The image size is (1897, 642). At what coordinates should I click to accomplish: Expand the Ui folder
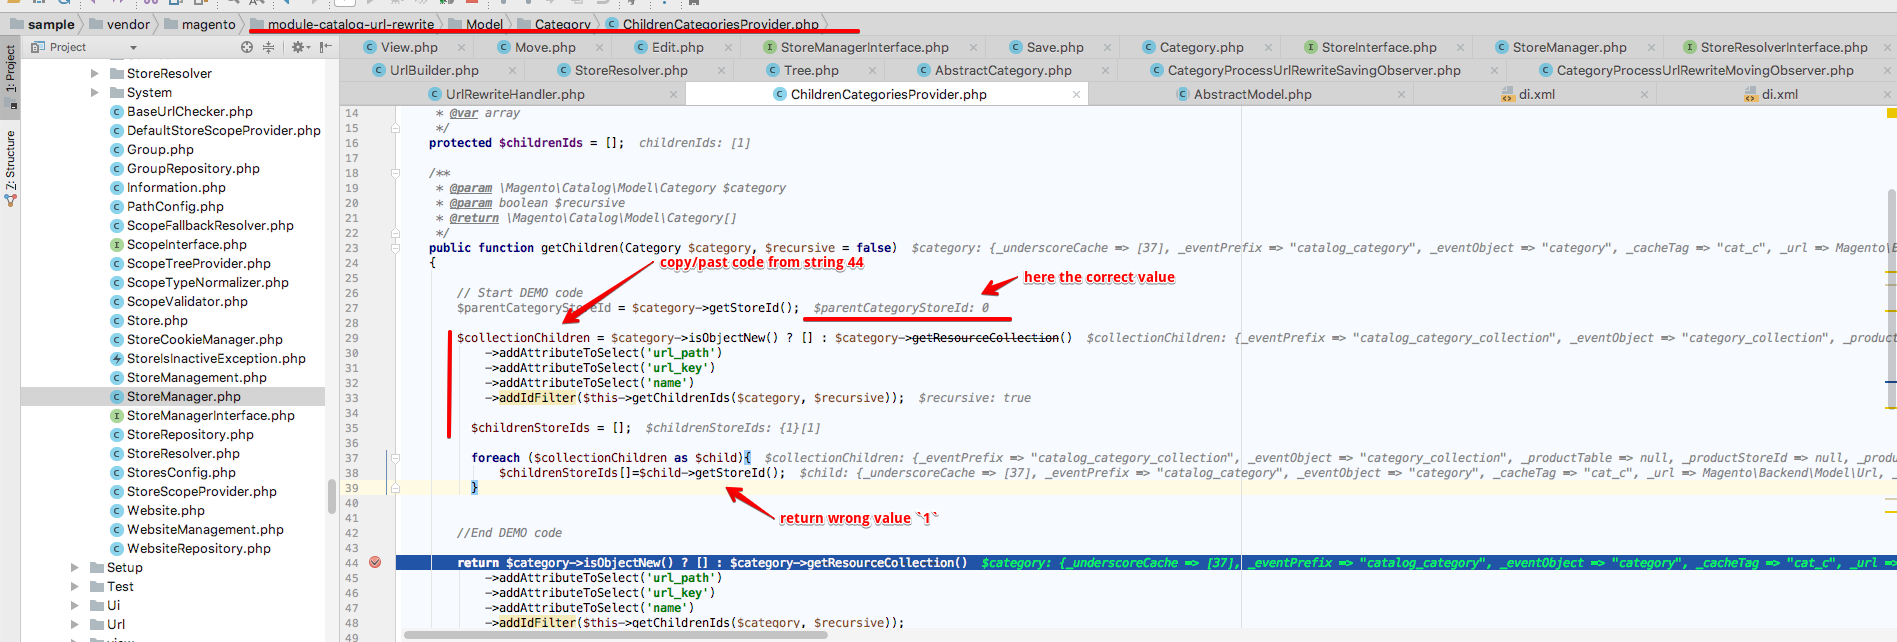click(x=75, y=605)
